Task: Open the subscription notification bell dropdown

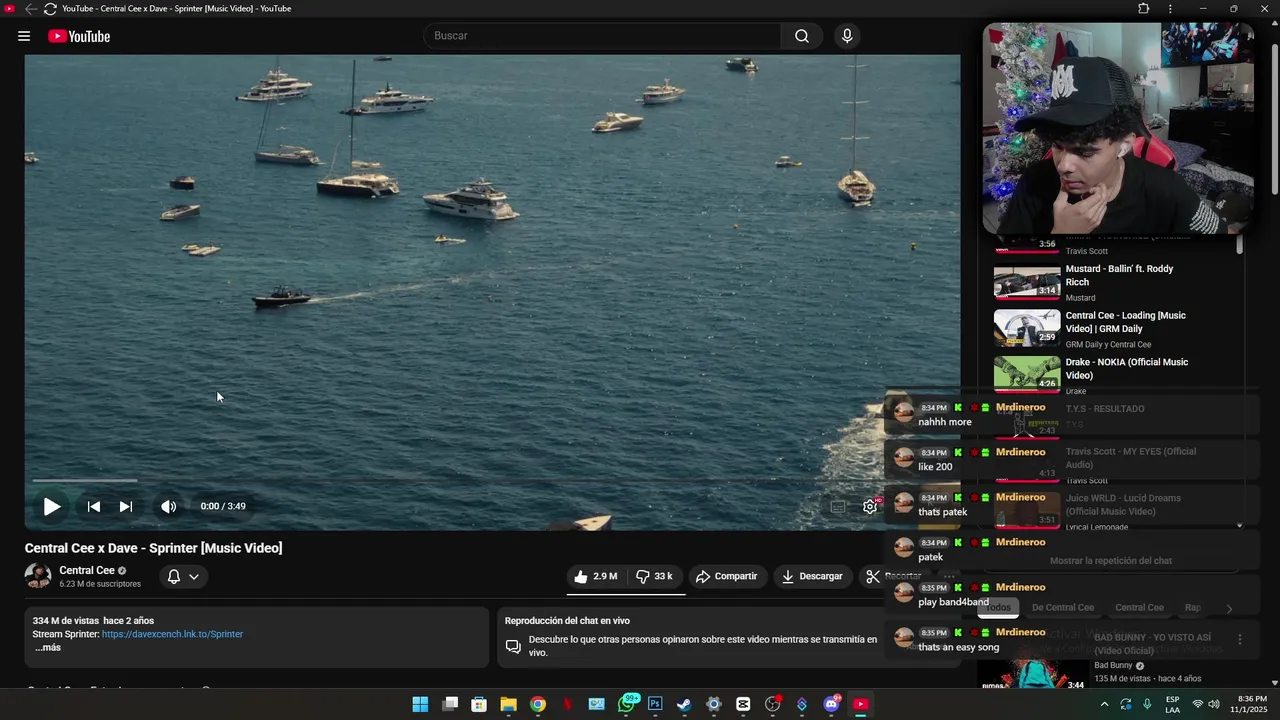Action: pos(183,576)
